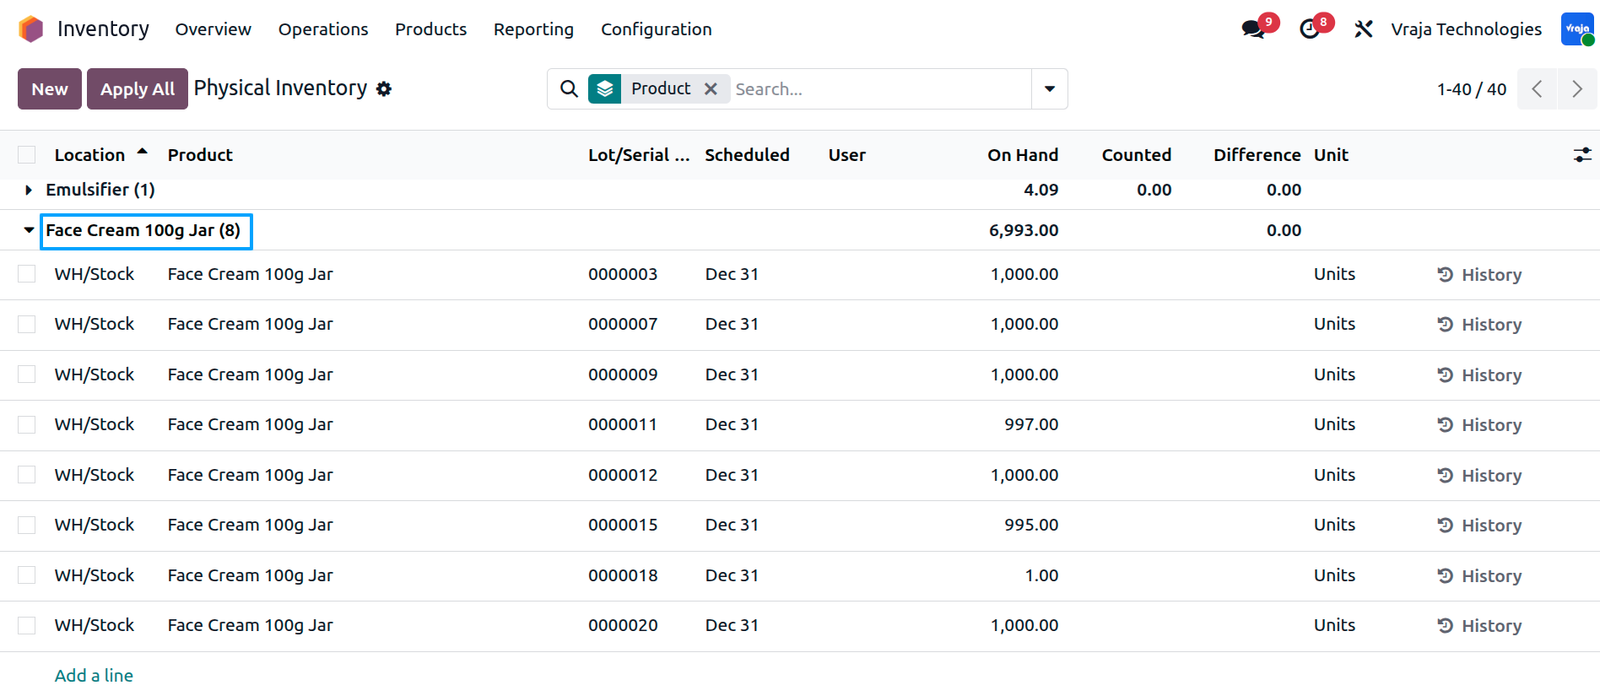Viewport: 1600px width, 695px height.
Task: Open History for lot 0000015
Action: [1479, 526]
